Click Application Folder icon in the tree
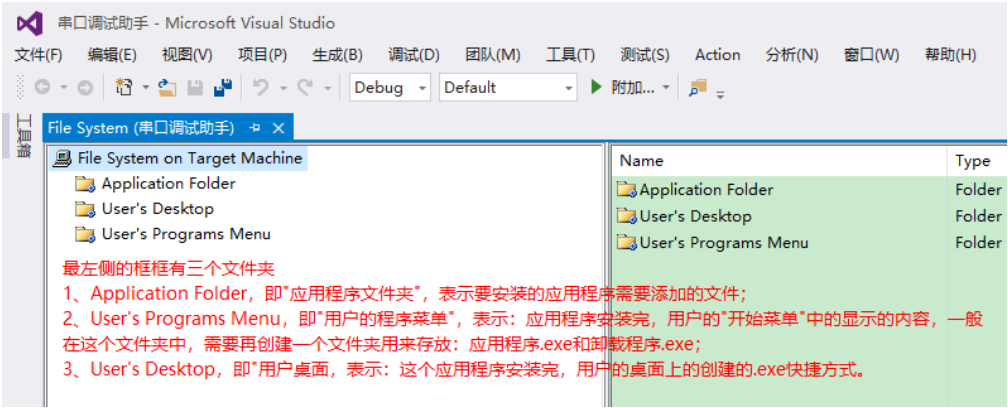The image size is (1008, 408). (85, 184)
